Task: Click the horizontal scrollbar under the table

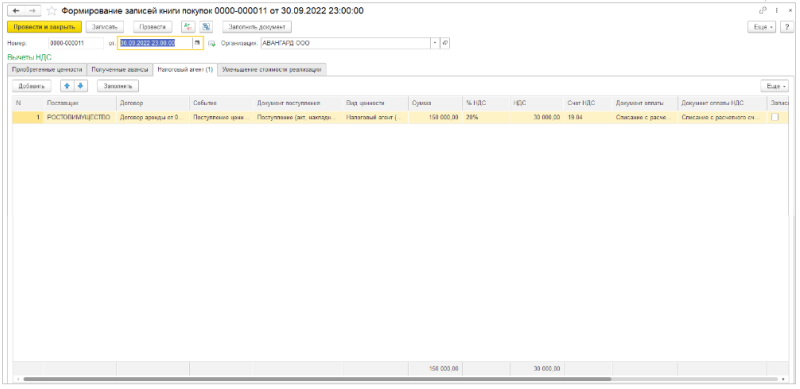Action: coord(316,379)
